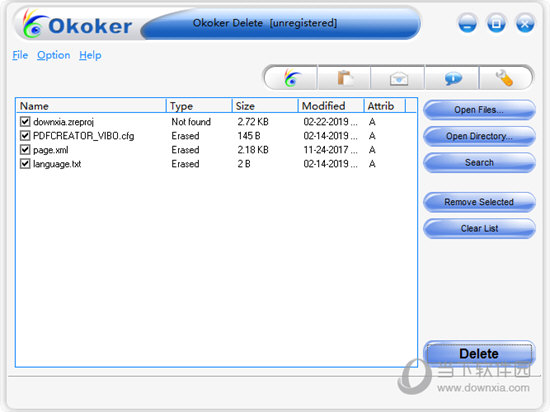Click the 11-24-2017 modified date cell

pyautogui.click(x=330, y=150)
